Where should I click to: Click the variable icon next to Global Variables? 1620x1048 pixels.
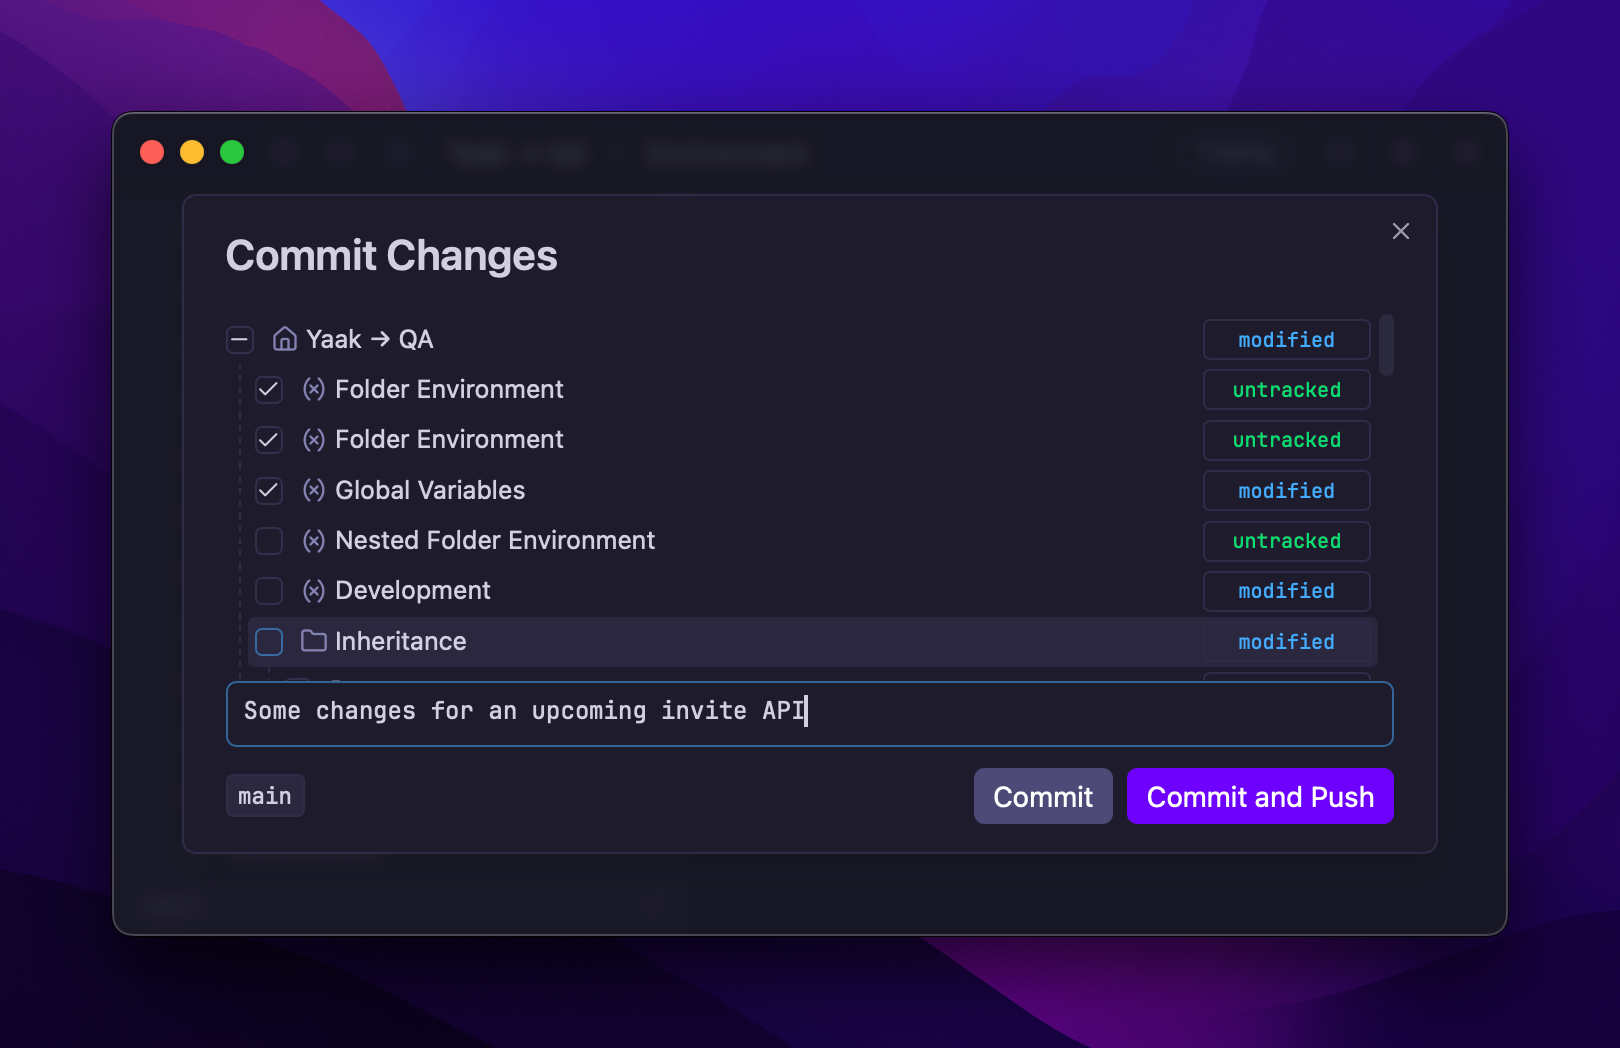coord(314,490)
